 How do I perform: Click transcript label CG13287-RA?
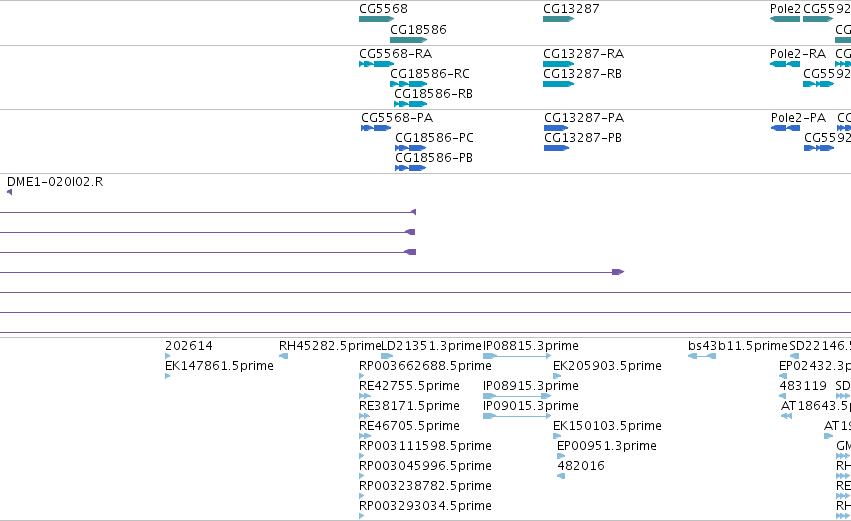(583, 54)
